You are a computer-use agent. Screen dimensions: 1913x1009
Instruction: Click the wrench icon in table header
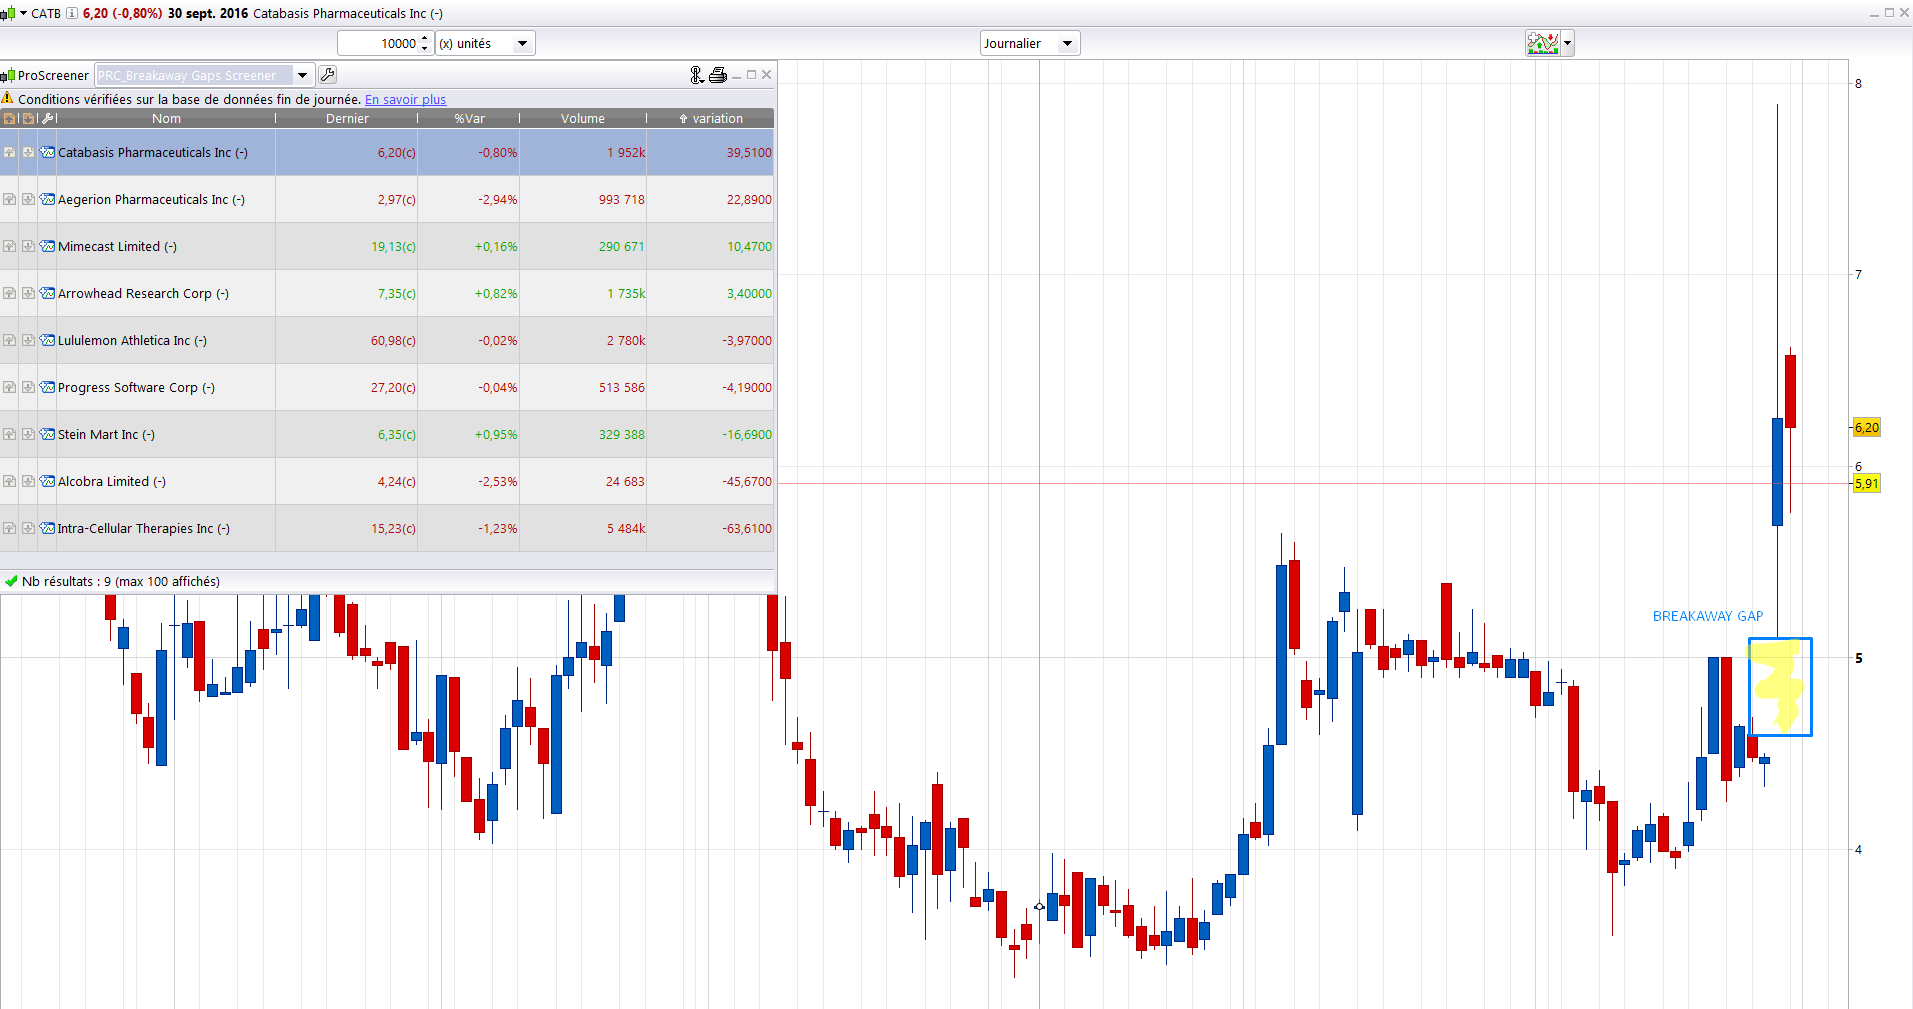[47, 118]
